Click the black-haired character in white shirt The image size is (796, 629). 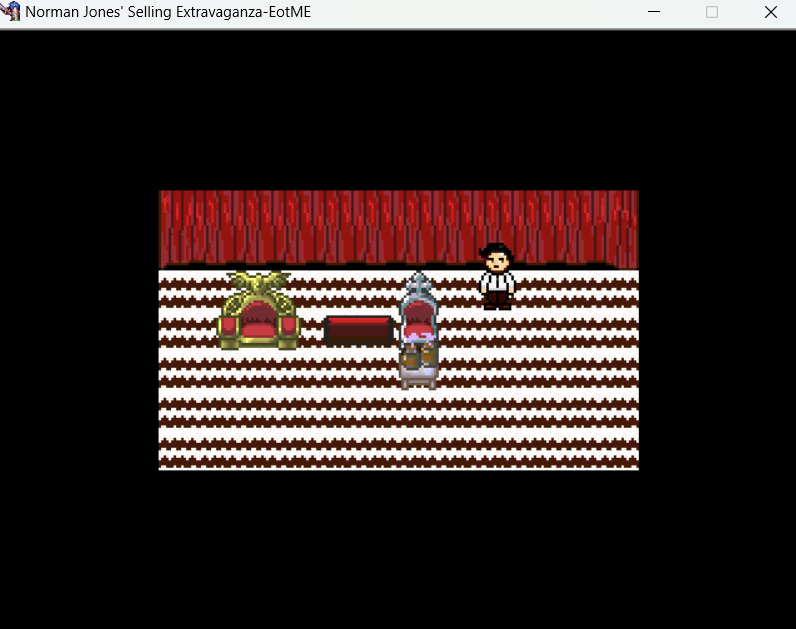tap(497, 277)
